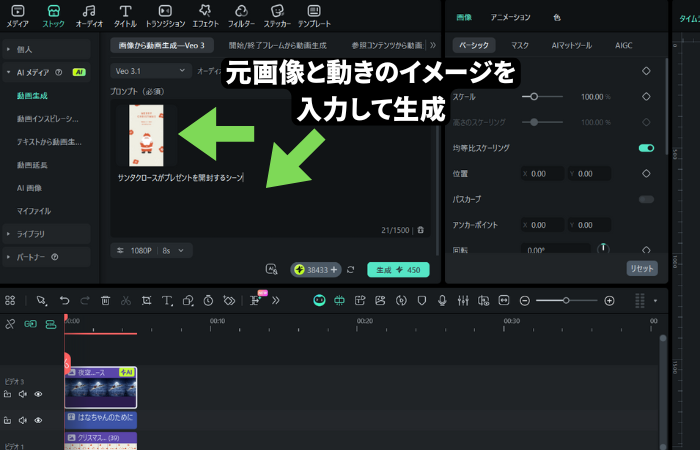Switch to 開始/終了フレームから動画生成 tab
Viewport: 700px width, 450px height.
pyautogui.click(x=278, y=46)
